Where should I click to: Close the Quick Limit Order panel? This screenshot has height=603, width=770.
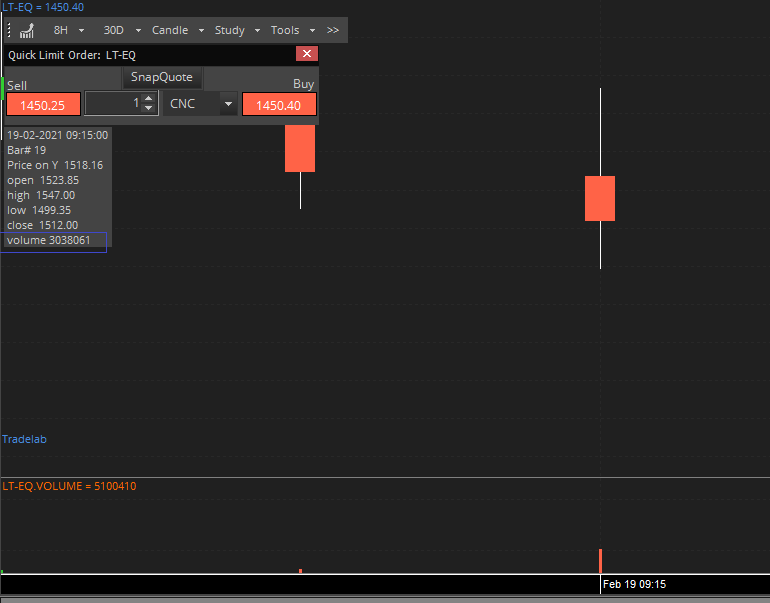click(x=307, y=54)
